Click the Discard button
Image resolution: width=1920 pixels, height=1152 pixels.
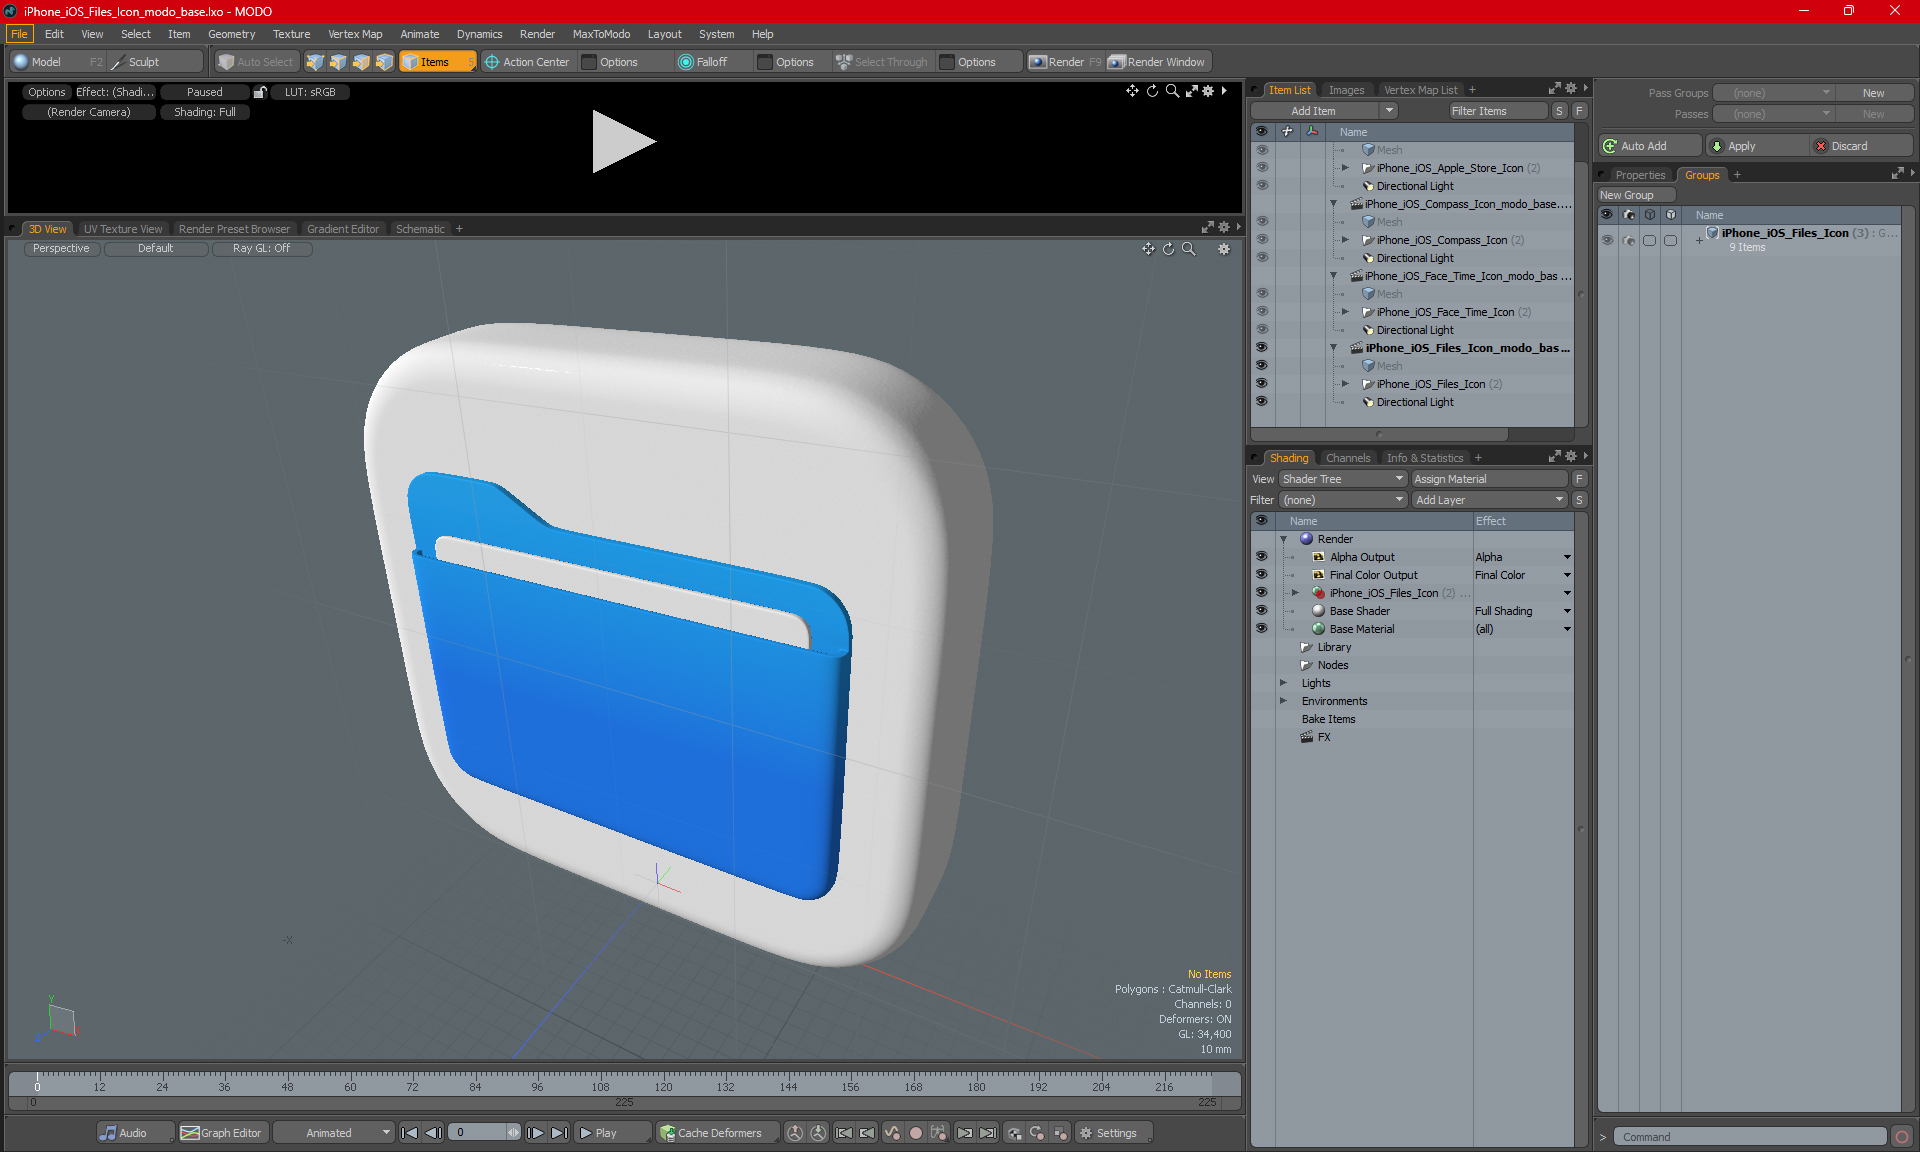pyautogui.click(x=1861, y=146)
